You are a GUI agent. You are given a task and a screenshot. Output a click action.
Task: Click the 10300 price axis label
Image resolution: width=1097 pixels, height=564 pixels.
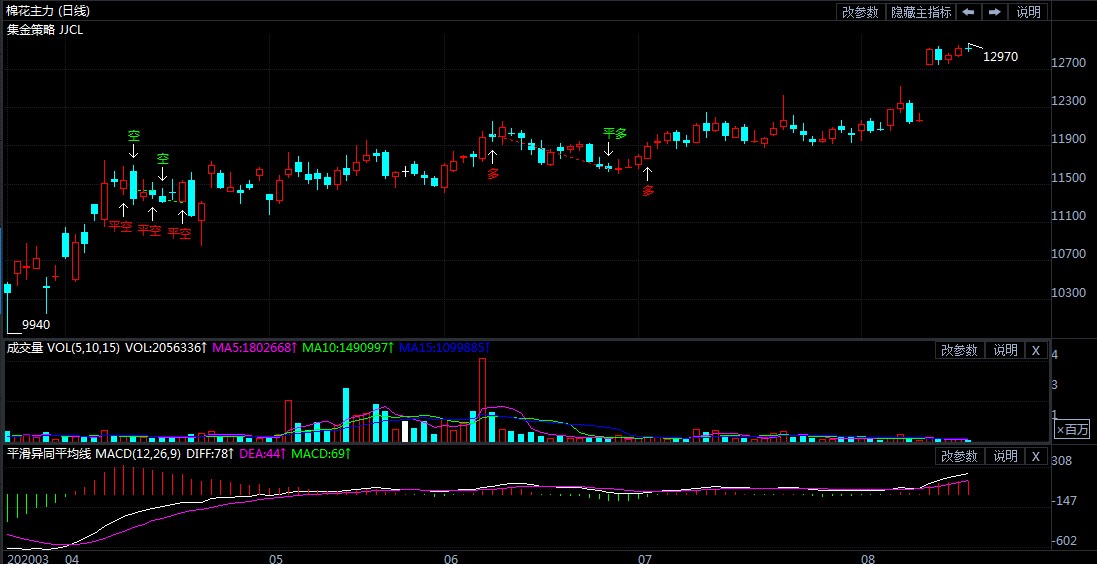(x=1070, y=292)
